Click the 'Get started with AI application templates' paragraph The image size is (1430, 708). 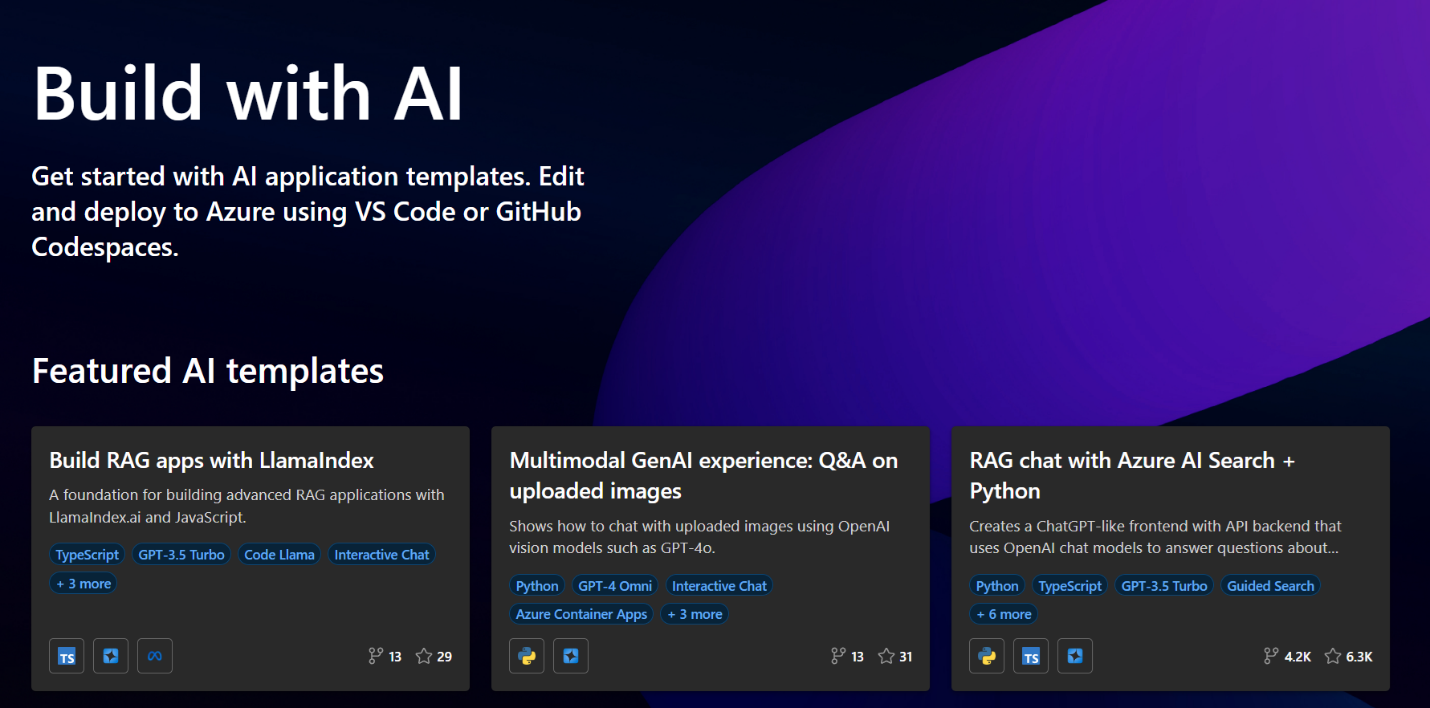308,212
